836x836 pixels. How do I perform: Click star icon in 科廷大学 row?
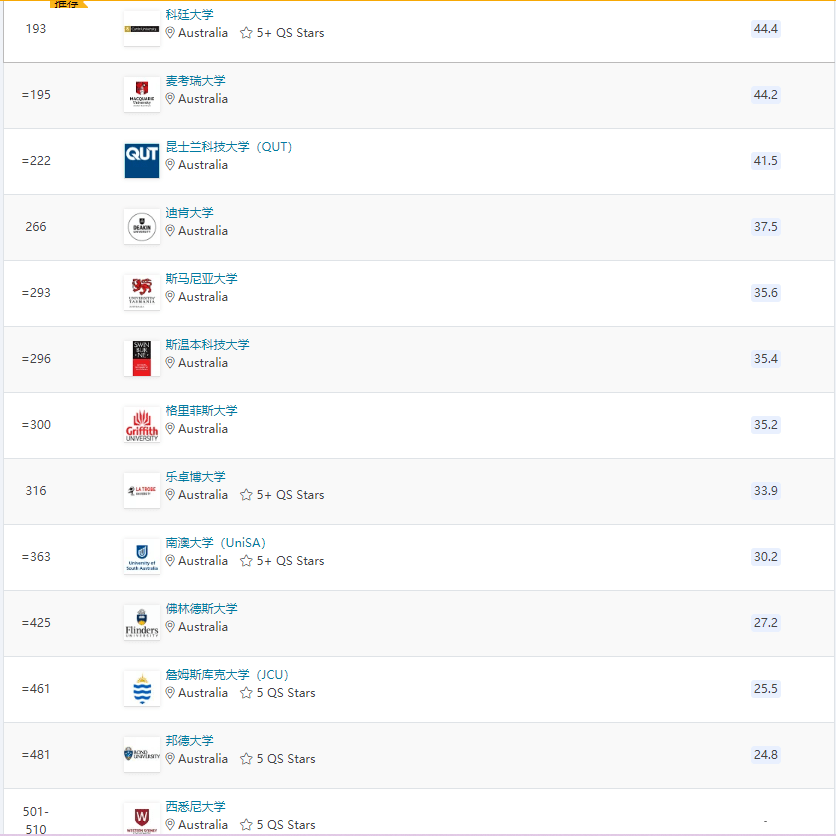[246, 33]
